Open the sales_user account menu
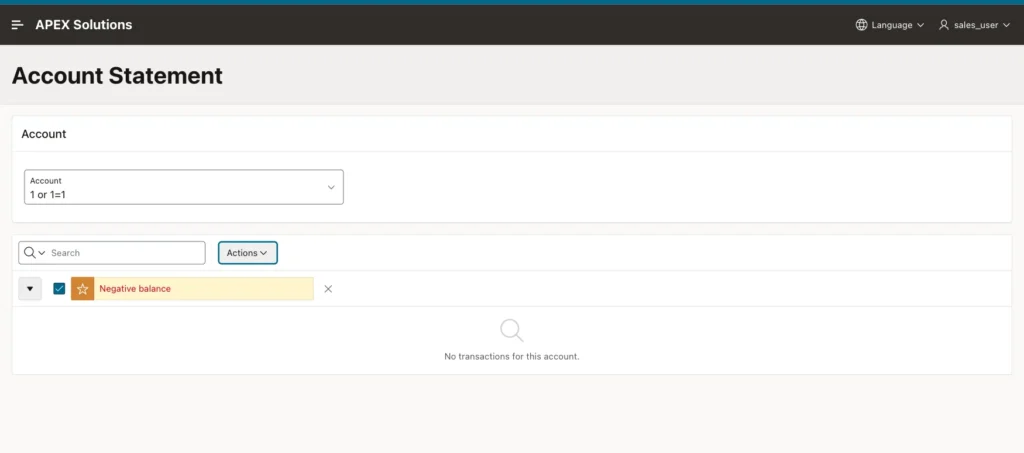 click(974, 25)
